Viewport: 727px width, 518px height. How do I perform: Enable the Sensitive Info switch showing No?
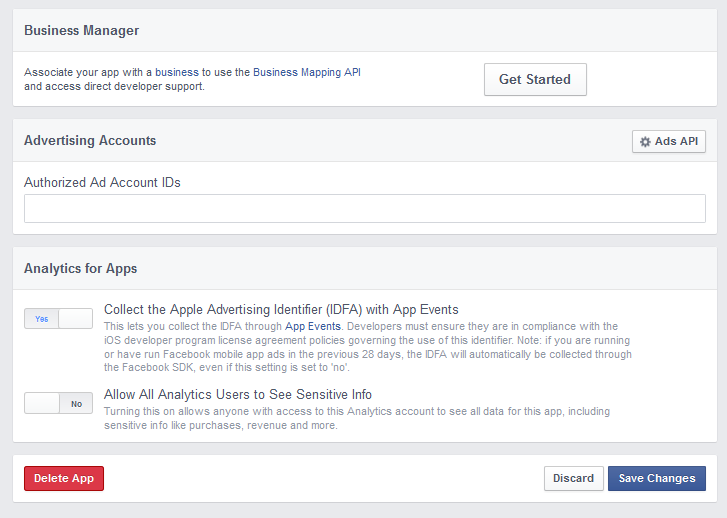58,403
